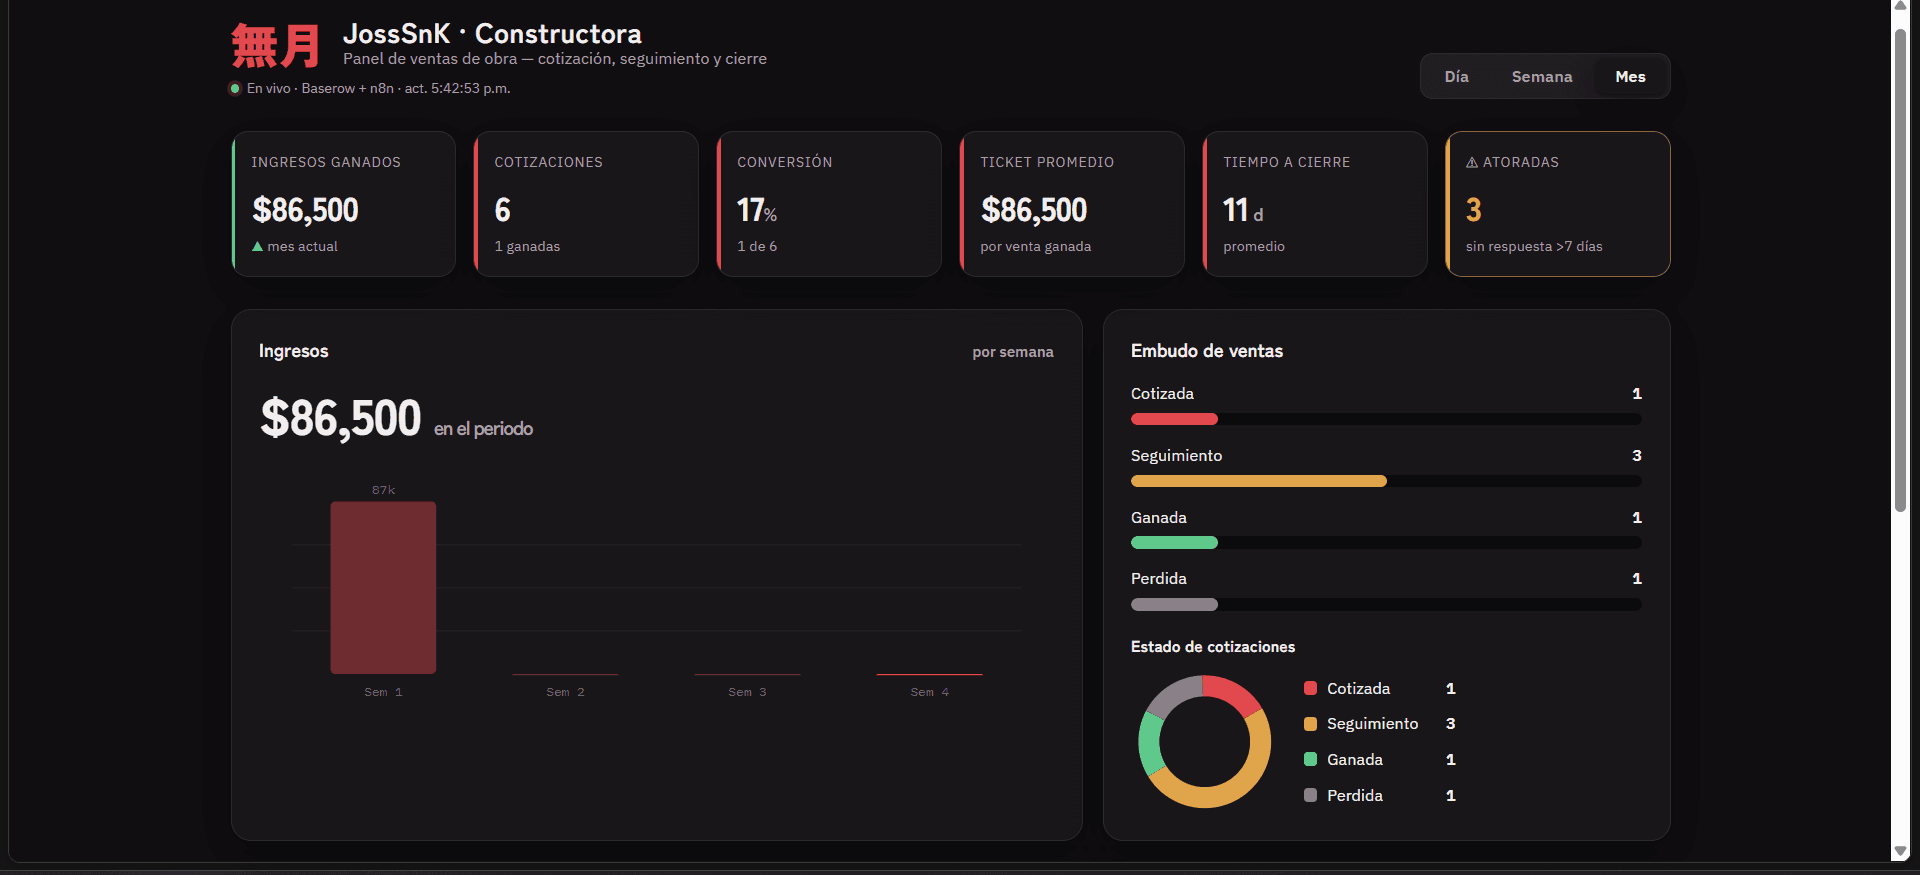Click the green Ganada legend swatch
The image size is (1920, 875).
1310,759
